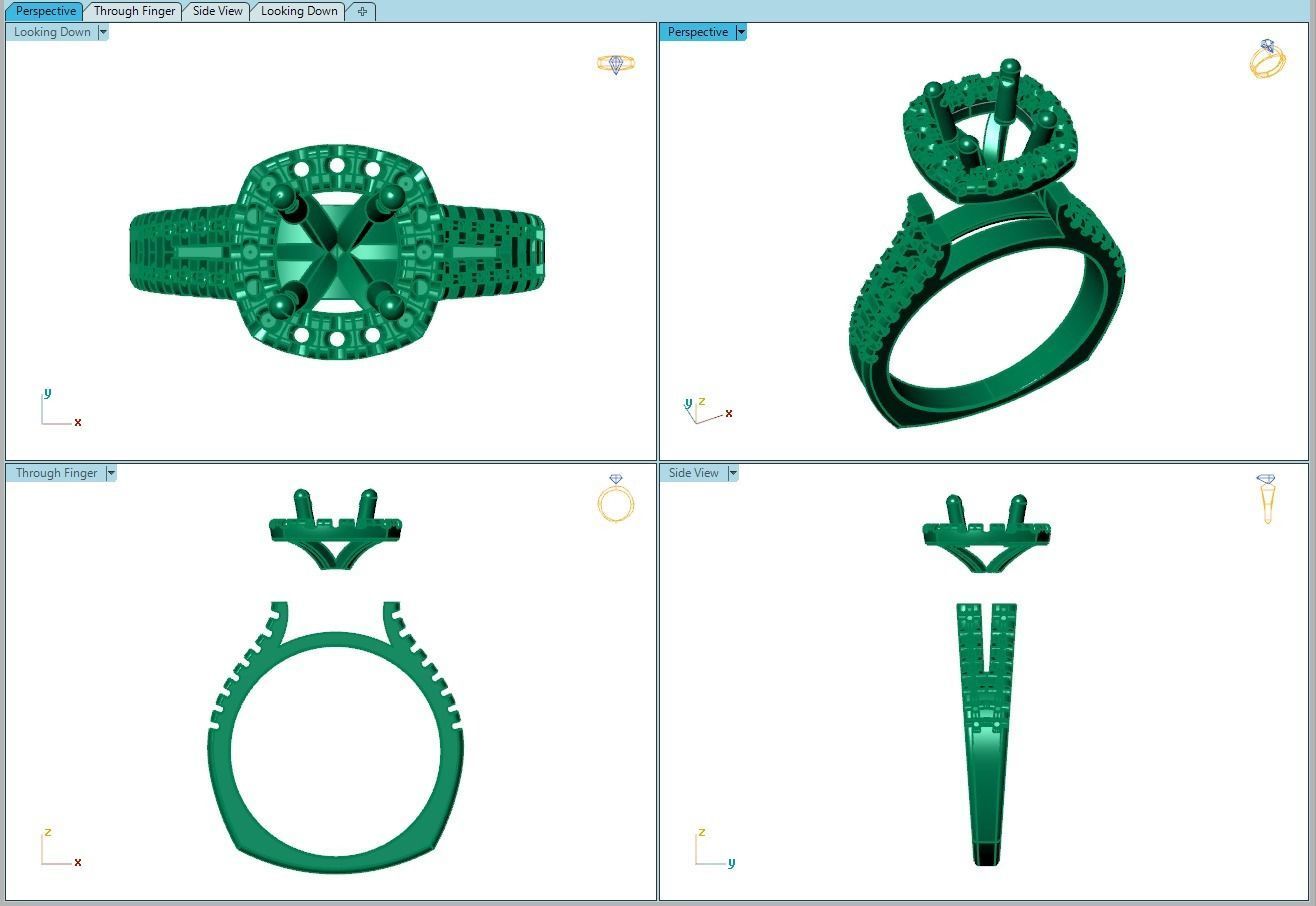This screenshot has height=906, width=1316.
Task: Activate the Looking Down viewport tab
Action: click(298, 11)
